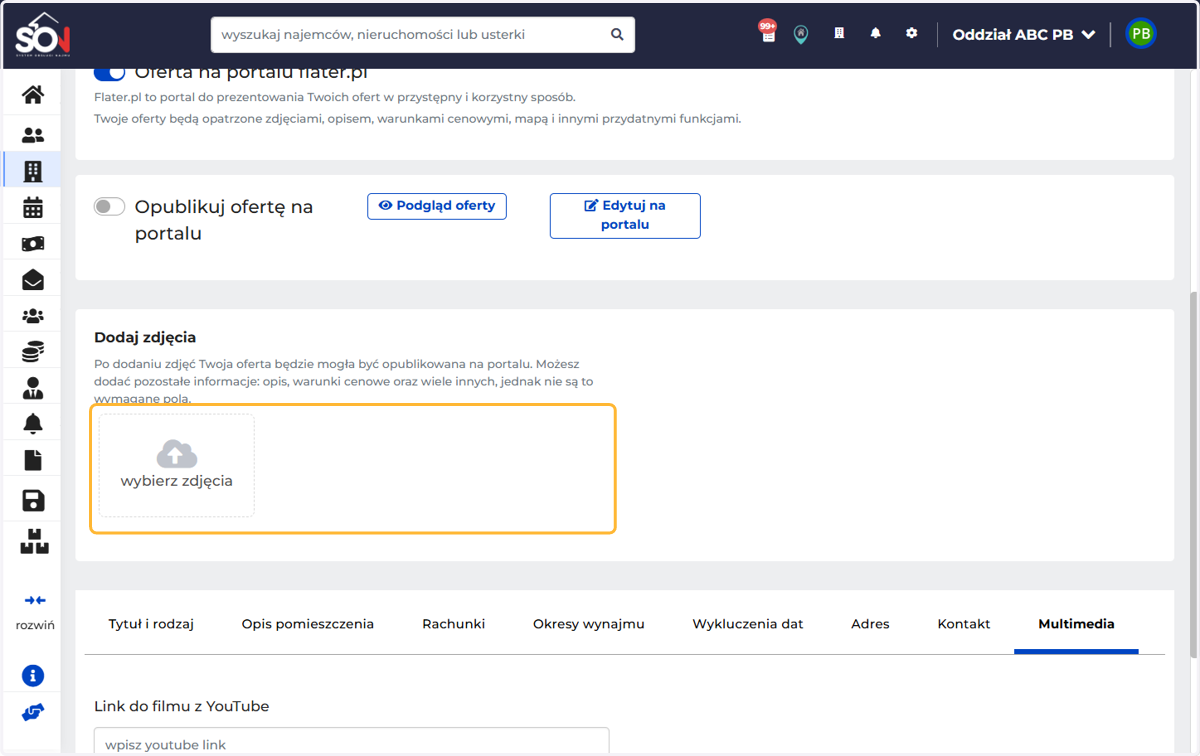Click the page vertical scrollbar
1200x756 pixels.
pyautogui.click(x=1193, y=475)
